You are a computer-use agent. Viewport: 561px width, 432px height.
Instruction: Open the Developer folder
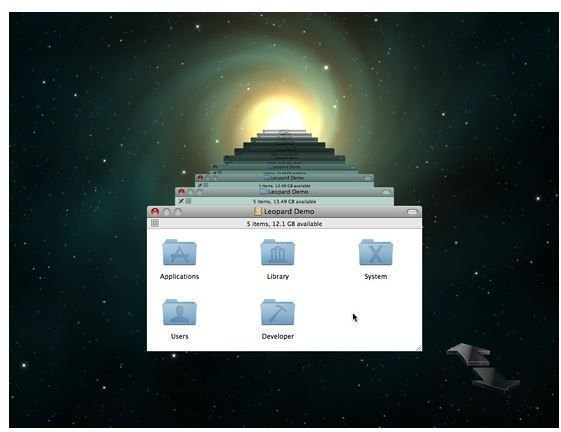[278, 312]
